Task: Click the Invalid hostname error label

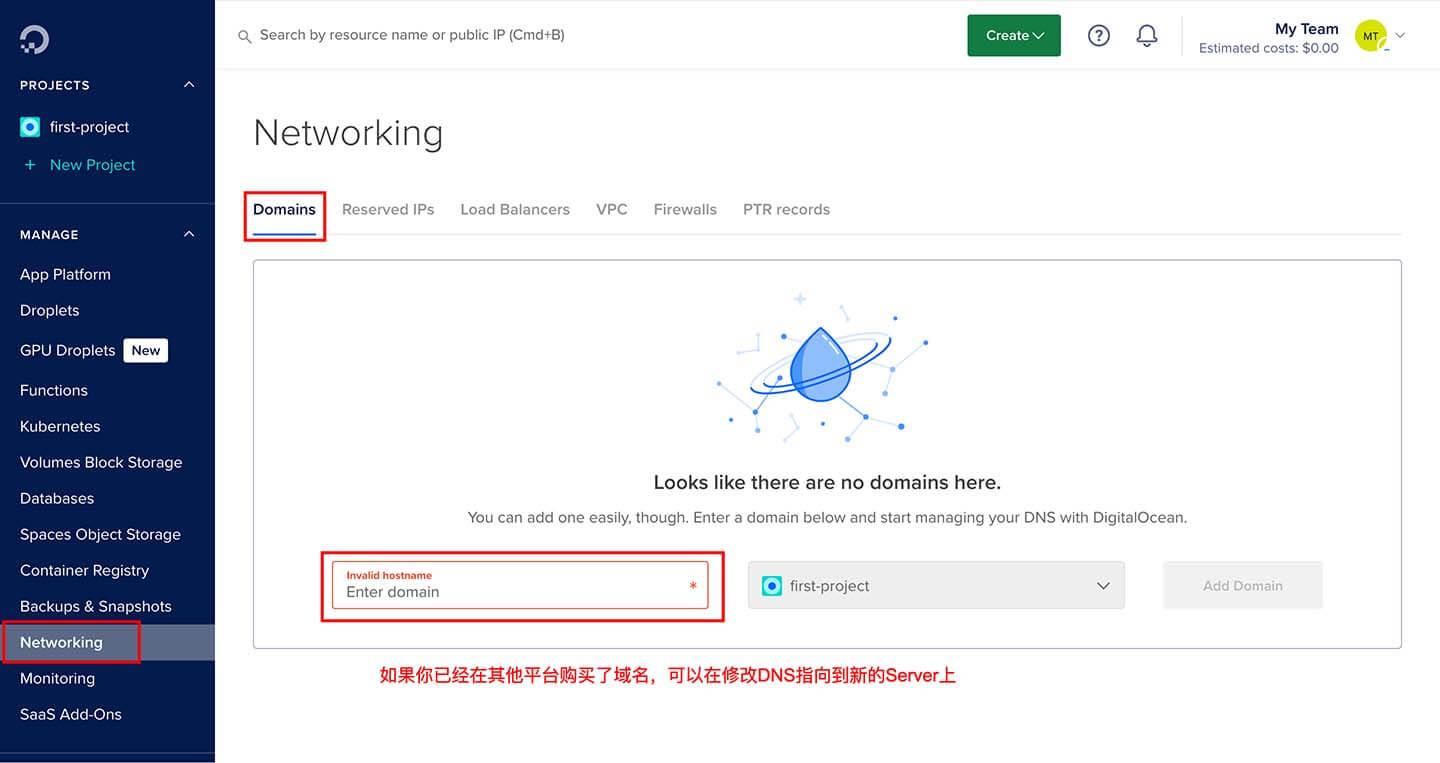Action: coord(389,575)
